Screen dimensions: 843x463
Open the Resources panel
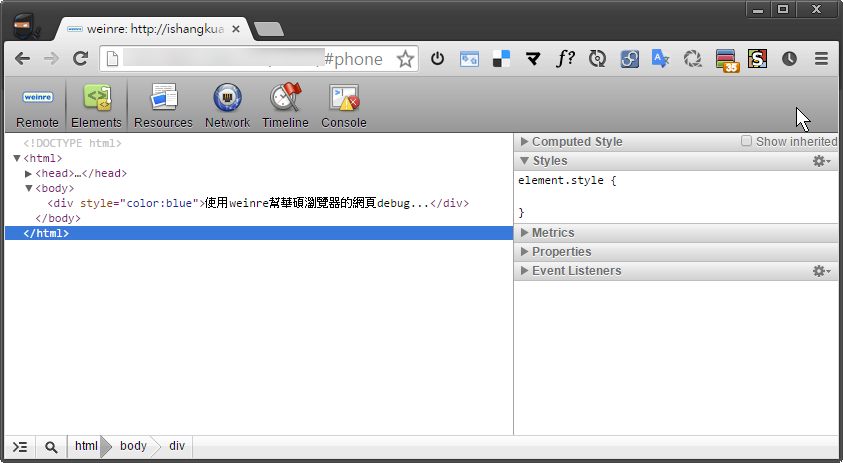pyautogui.click(x=163, y=106)
